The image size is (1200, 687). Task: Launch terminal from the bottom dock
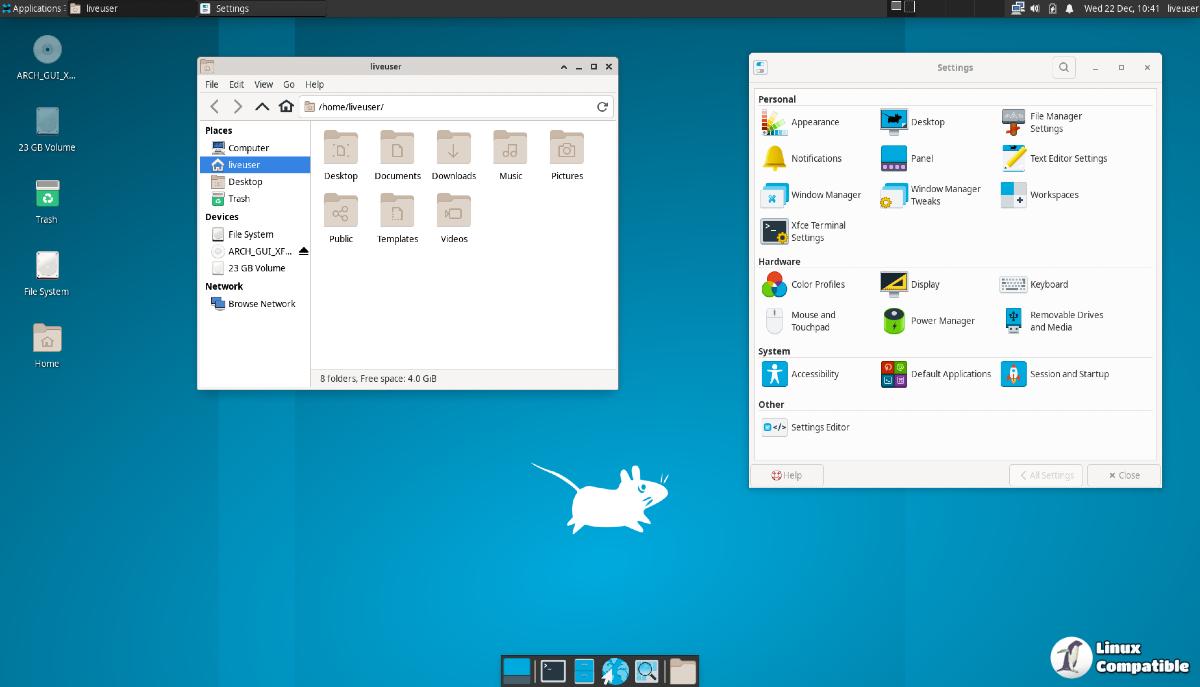coord(553,671)
